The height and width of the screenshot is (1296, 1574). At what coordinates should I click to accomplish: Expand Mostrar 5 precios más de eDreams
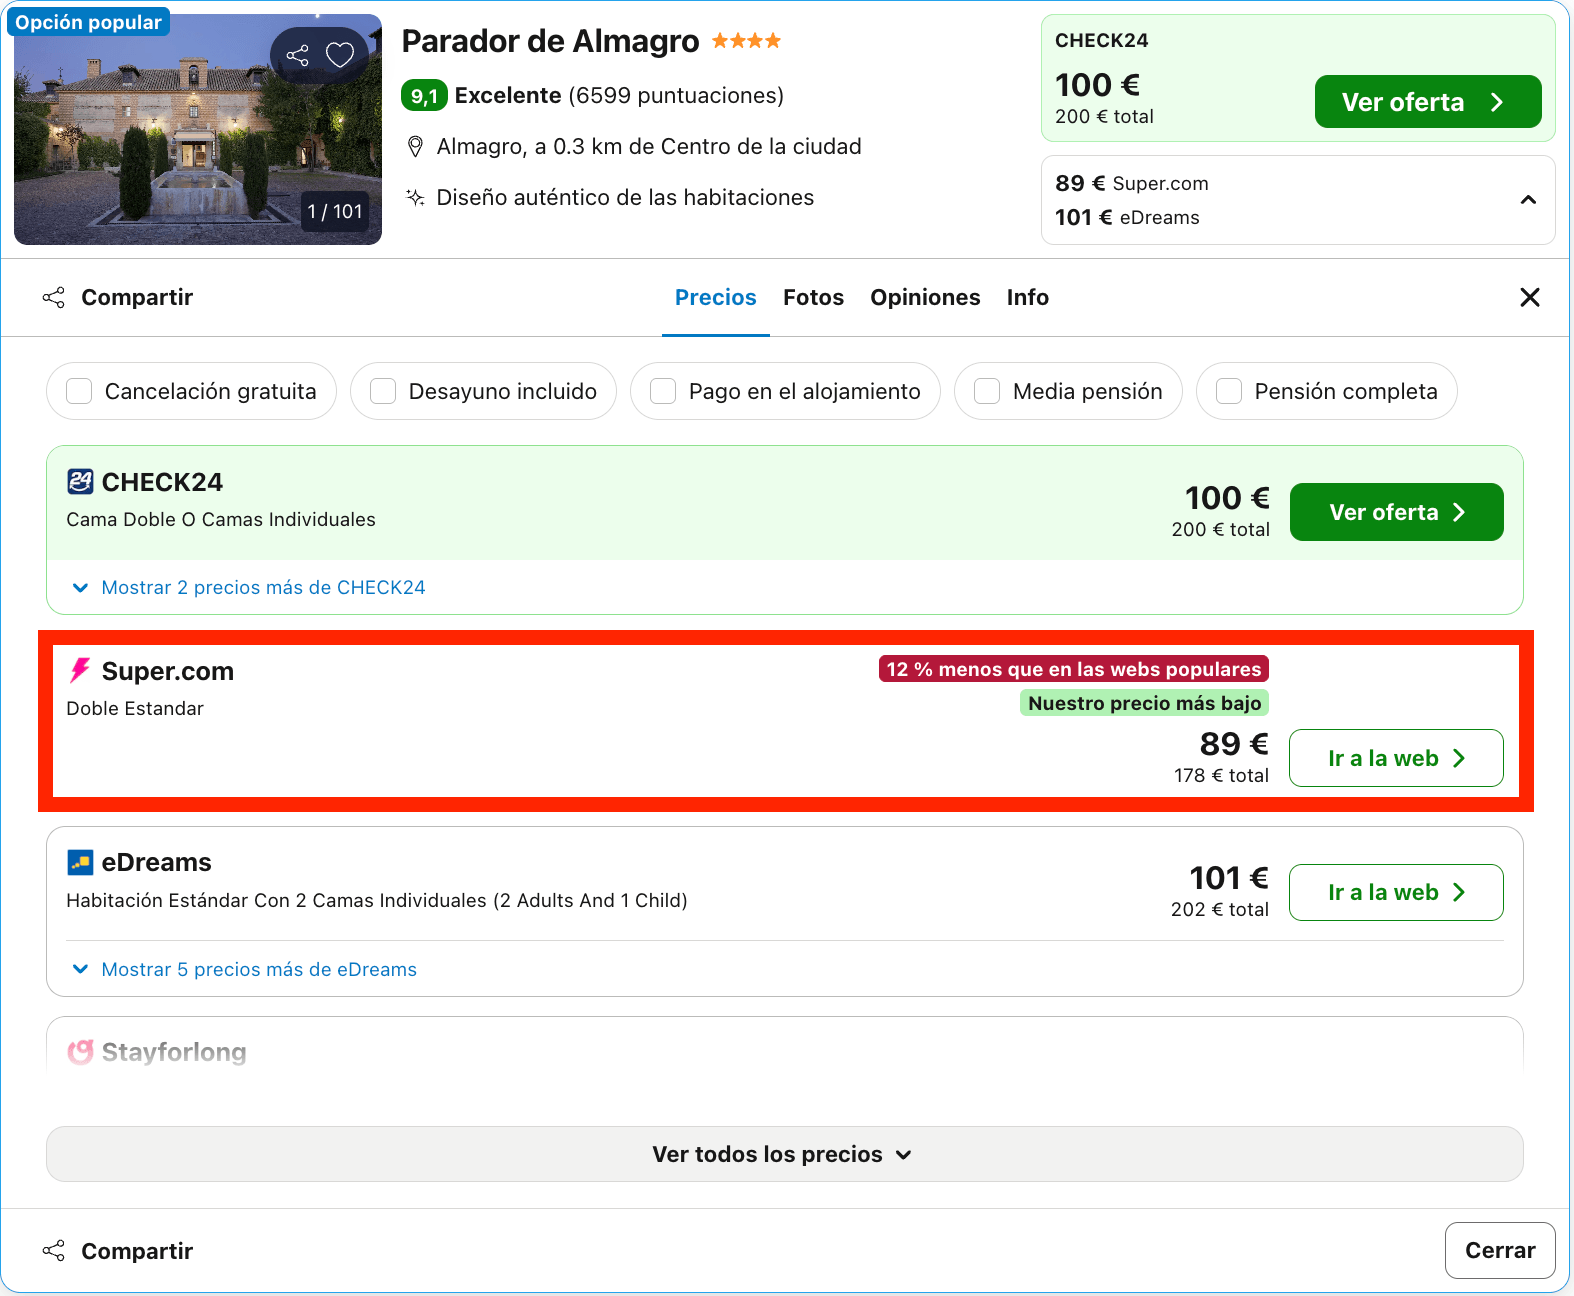pyautogui.click(x=245, y=969)
